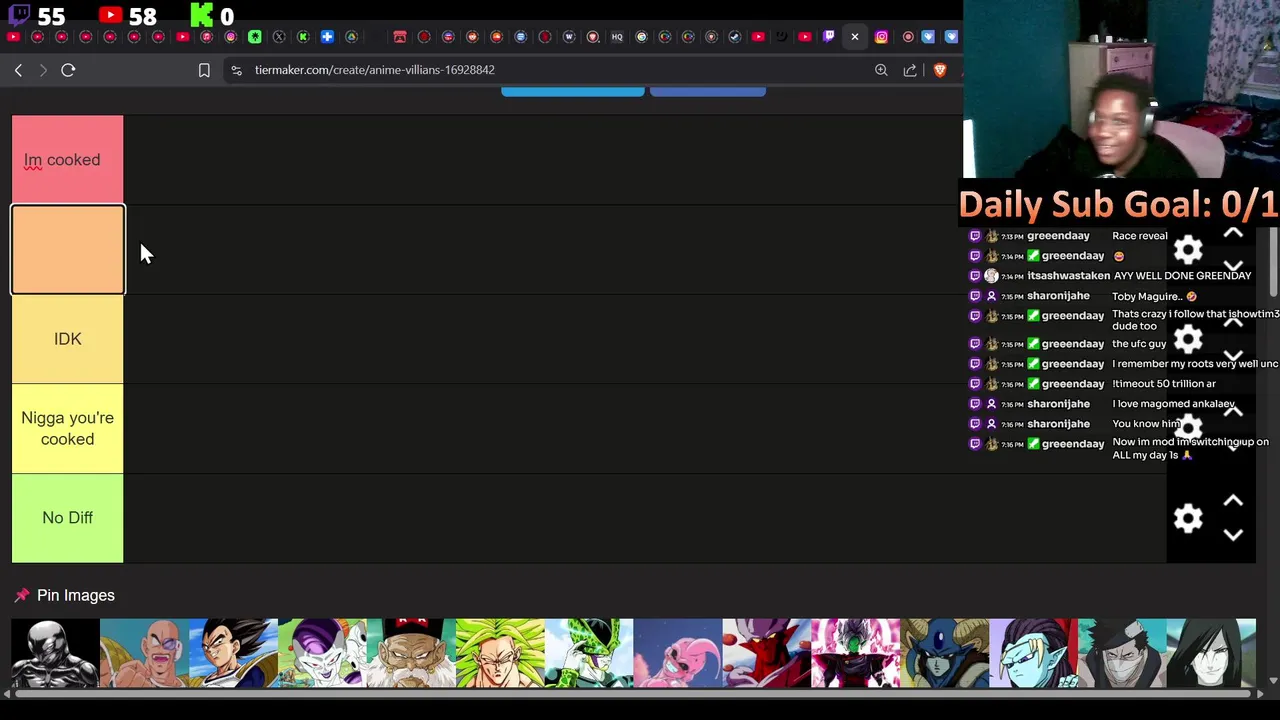View site information icon in address bar
1280x720 pixels.
(x=236, y=70)
